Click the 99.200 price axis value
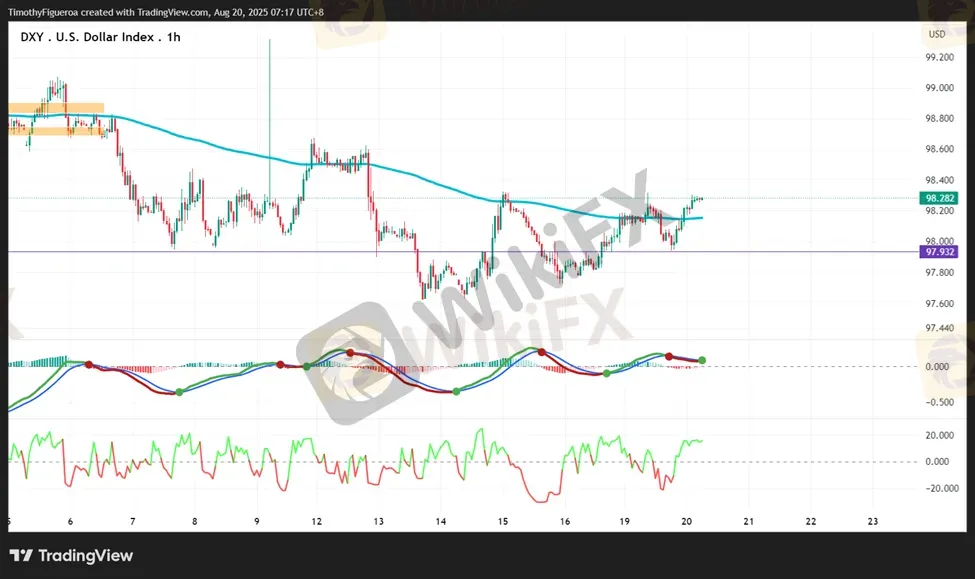975x579 pixels. point(939,57)
